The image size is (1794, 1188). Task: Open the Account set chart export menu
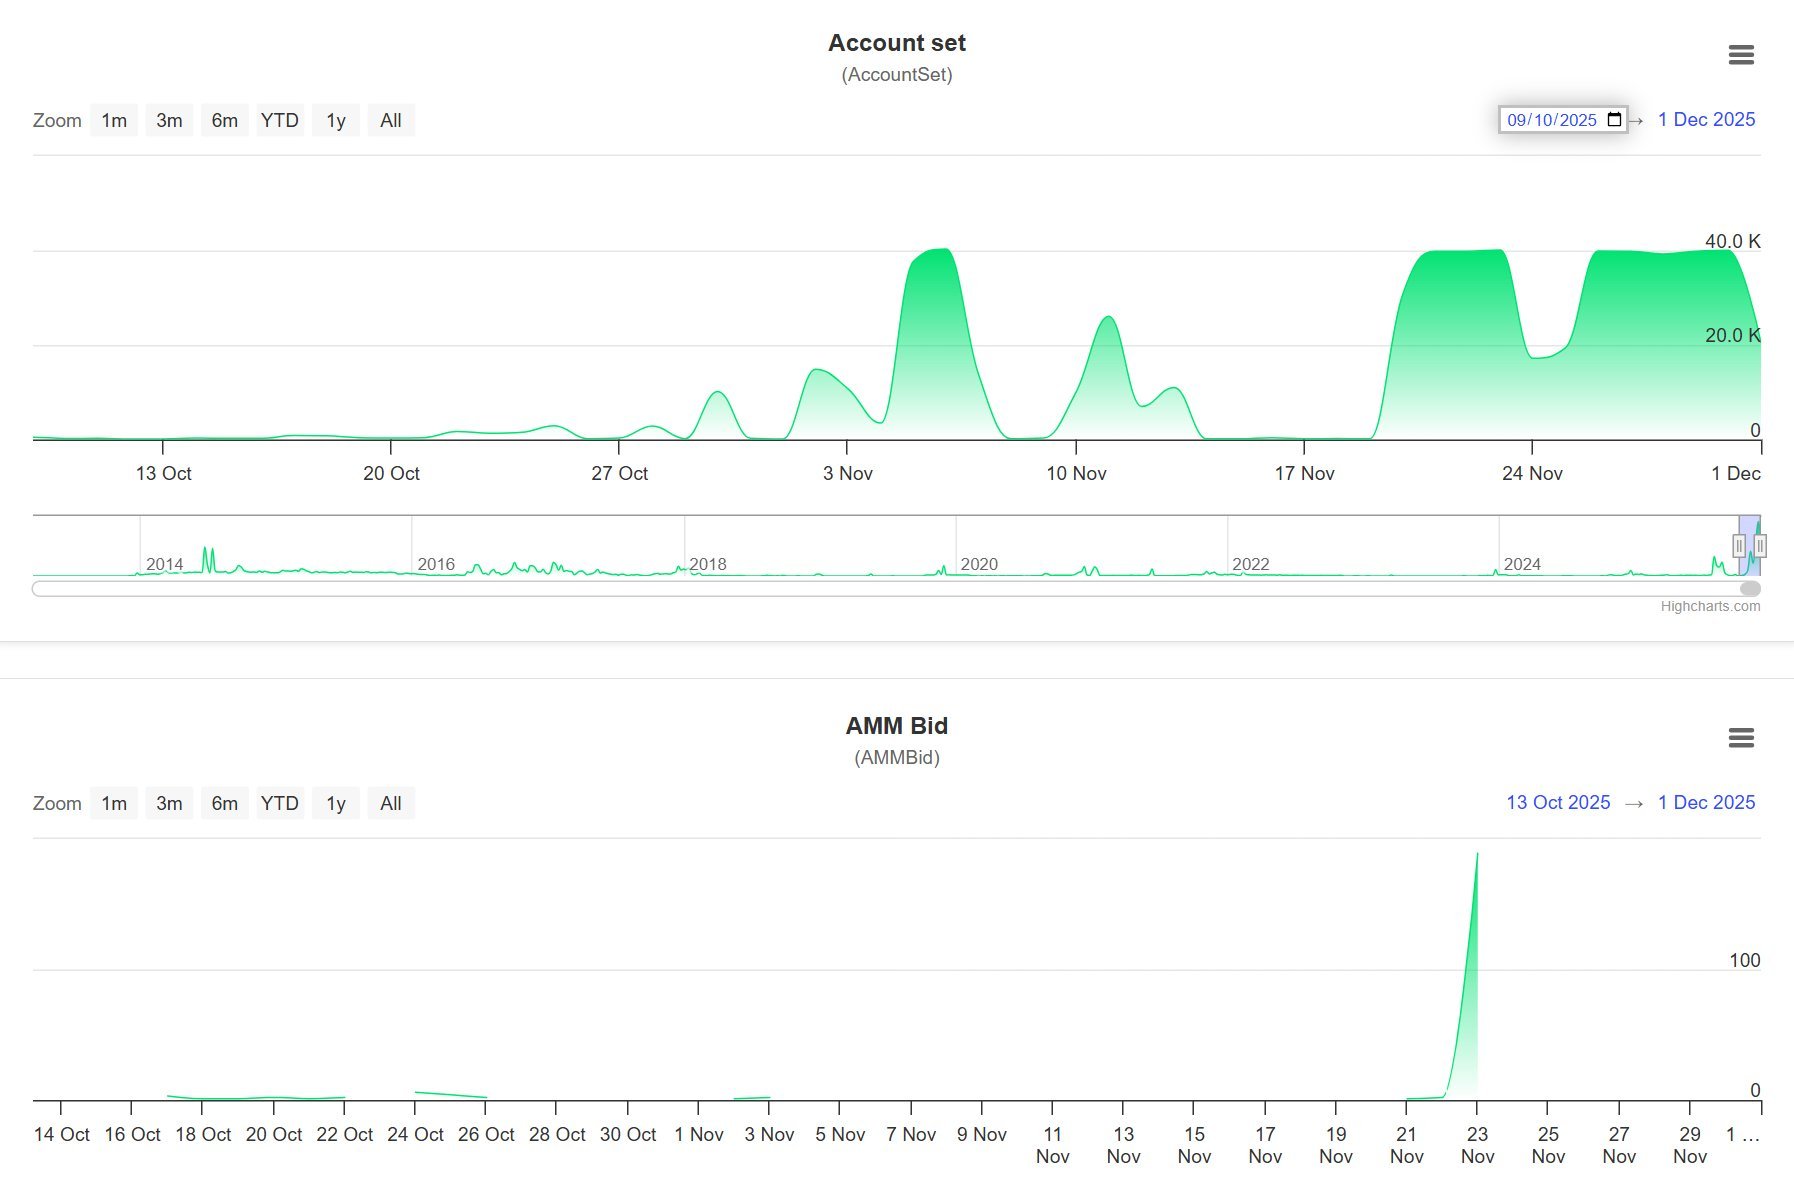point(1741,55)
